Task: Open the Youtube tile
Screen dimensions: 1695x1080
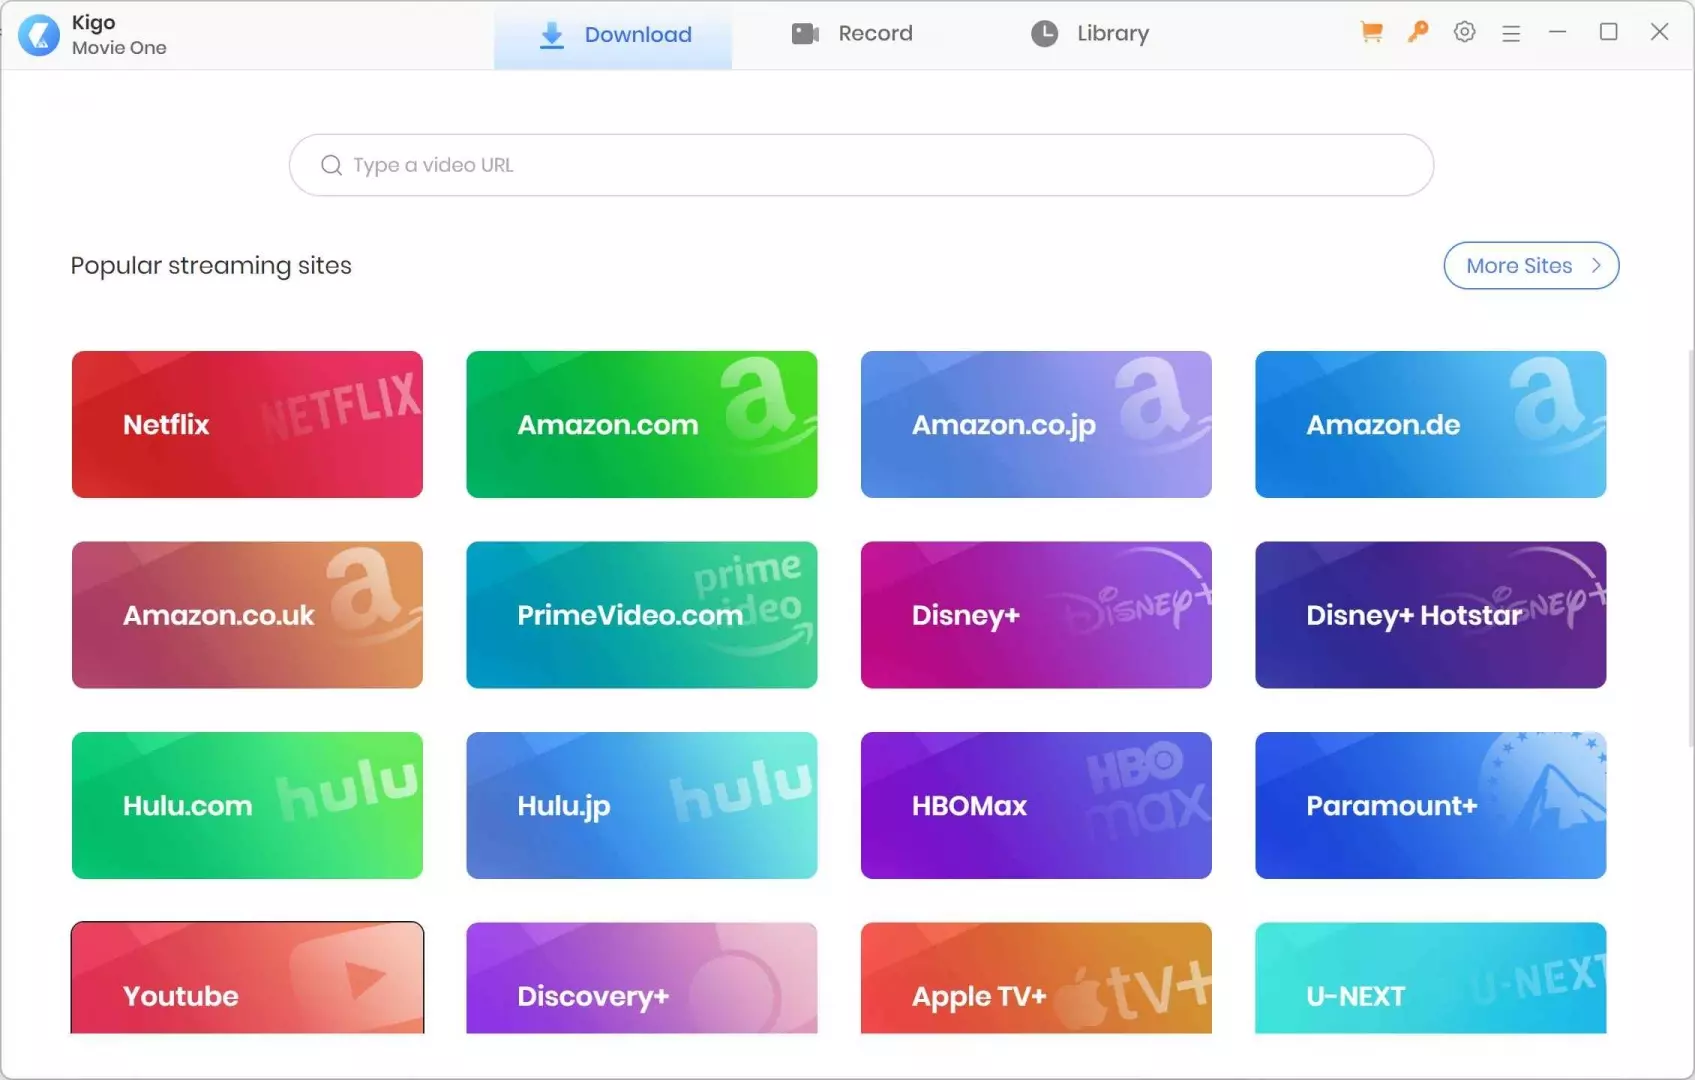Action: tap(247, 978)
